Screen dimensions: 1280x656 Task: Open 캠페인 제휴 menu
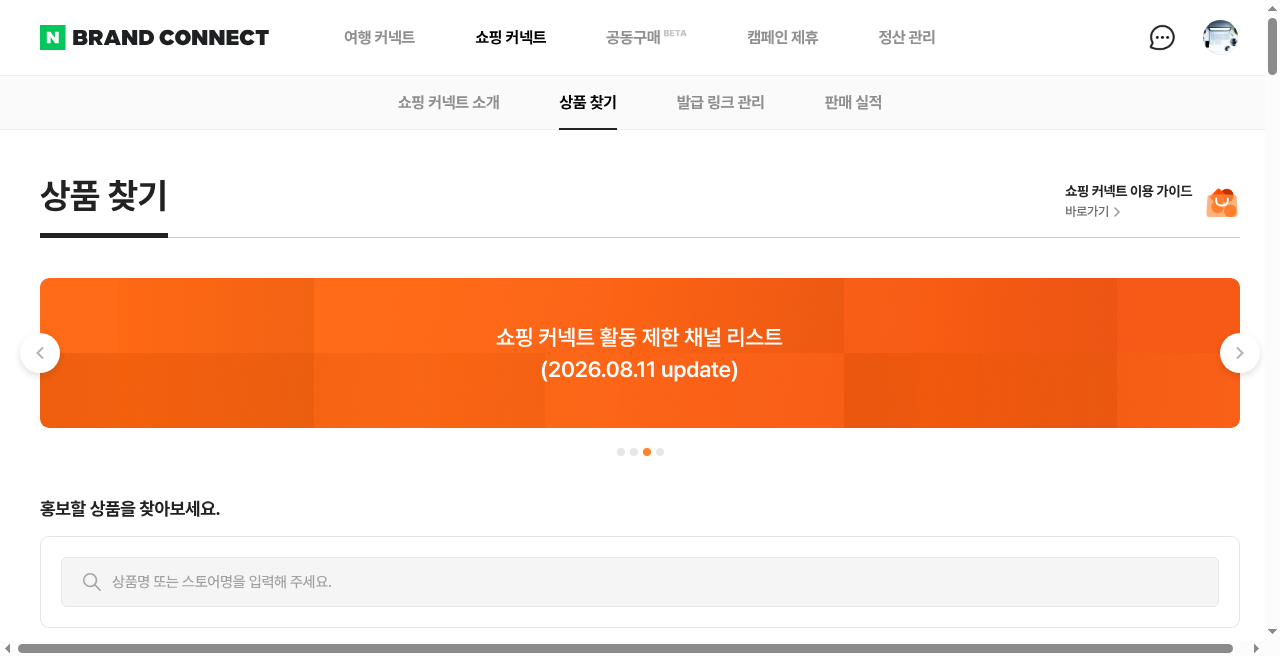coord(783,38)
